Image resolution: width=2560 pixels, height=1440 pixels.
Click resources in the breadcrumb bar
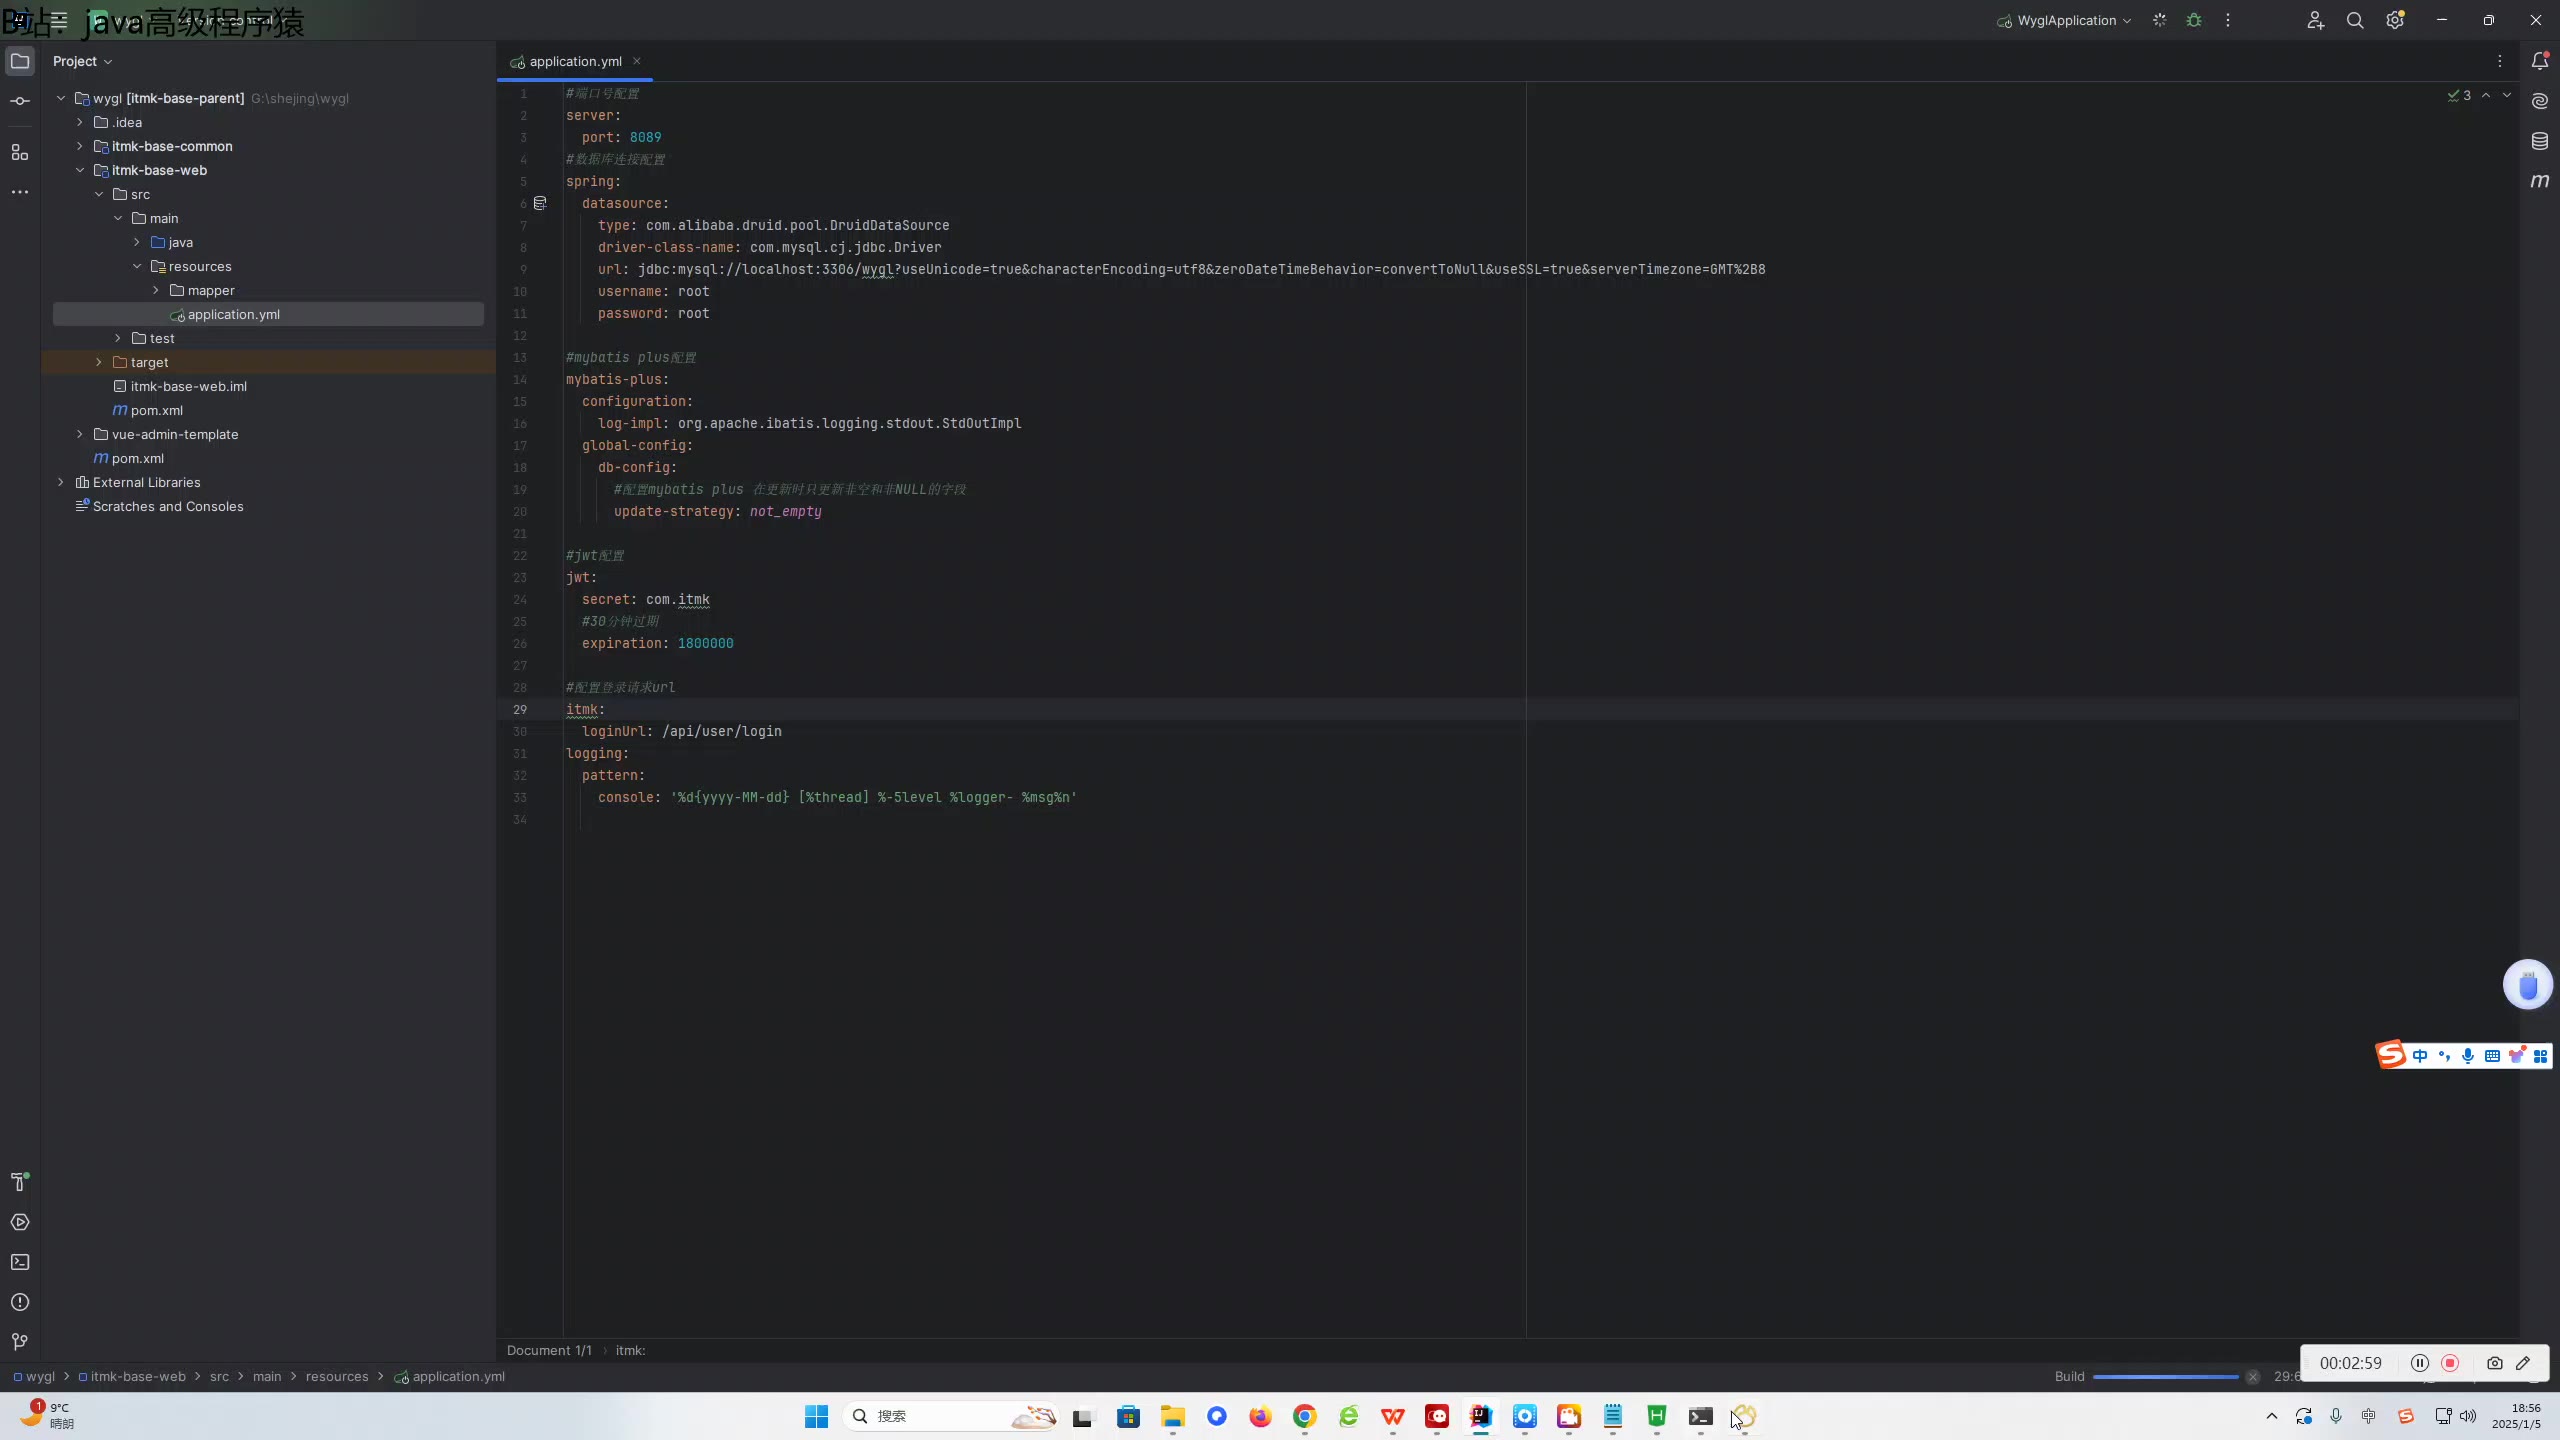[336, 1377]
